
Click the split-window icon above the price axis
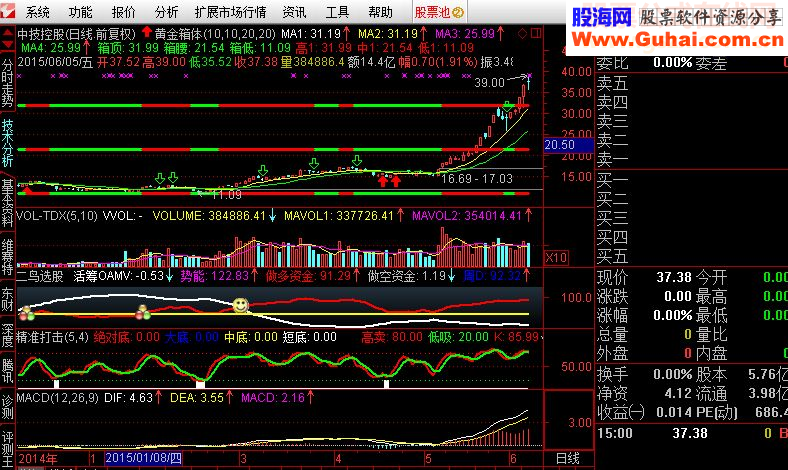tap(536, 34)
